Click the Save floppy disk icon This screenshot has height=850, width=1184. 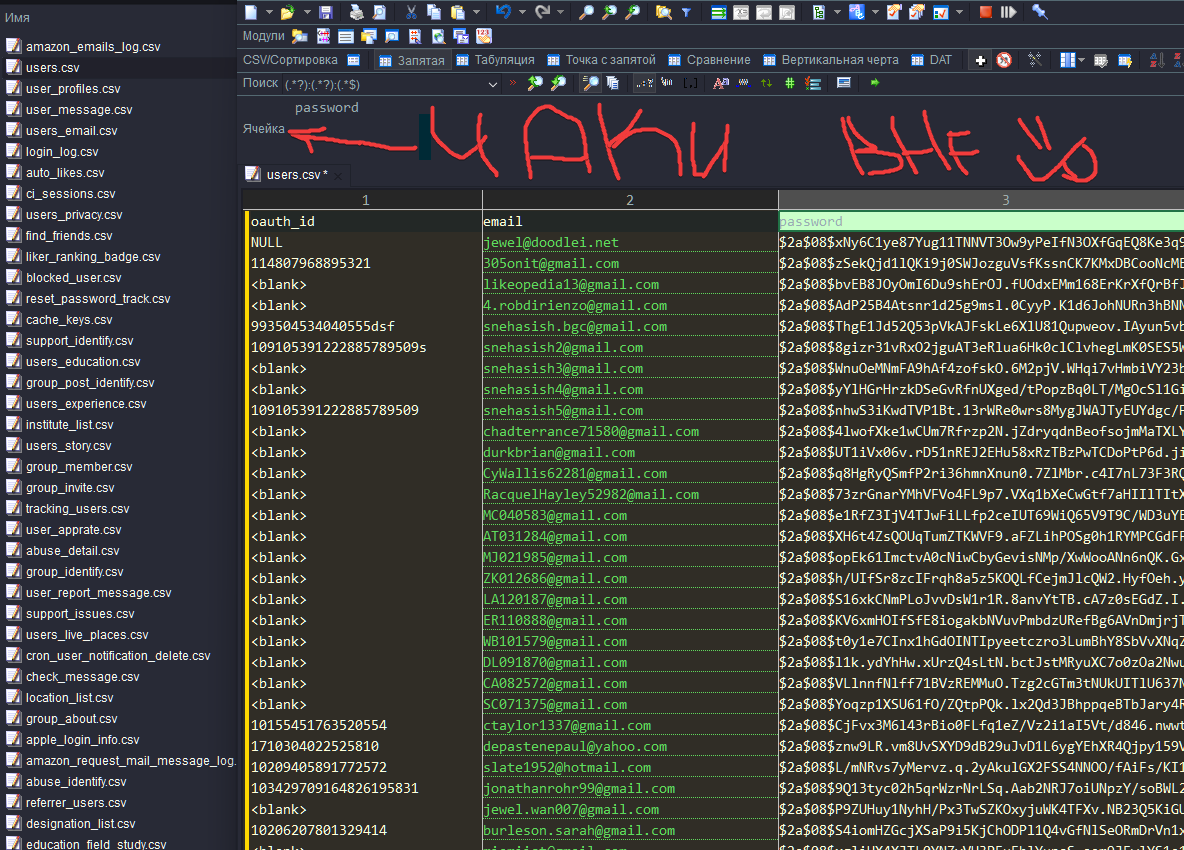tap(326, 12)
